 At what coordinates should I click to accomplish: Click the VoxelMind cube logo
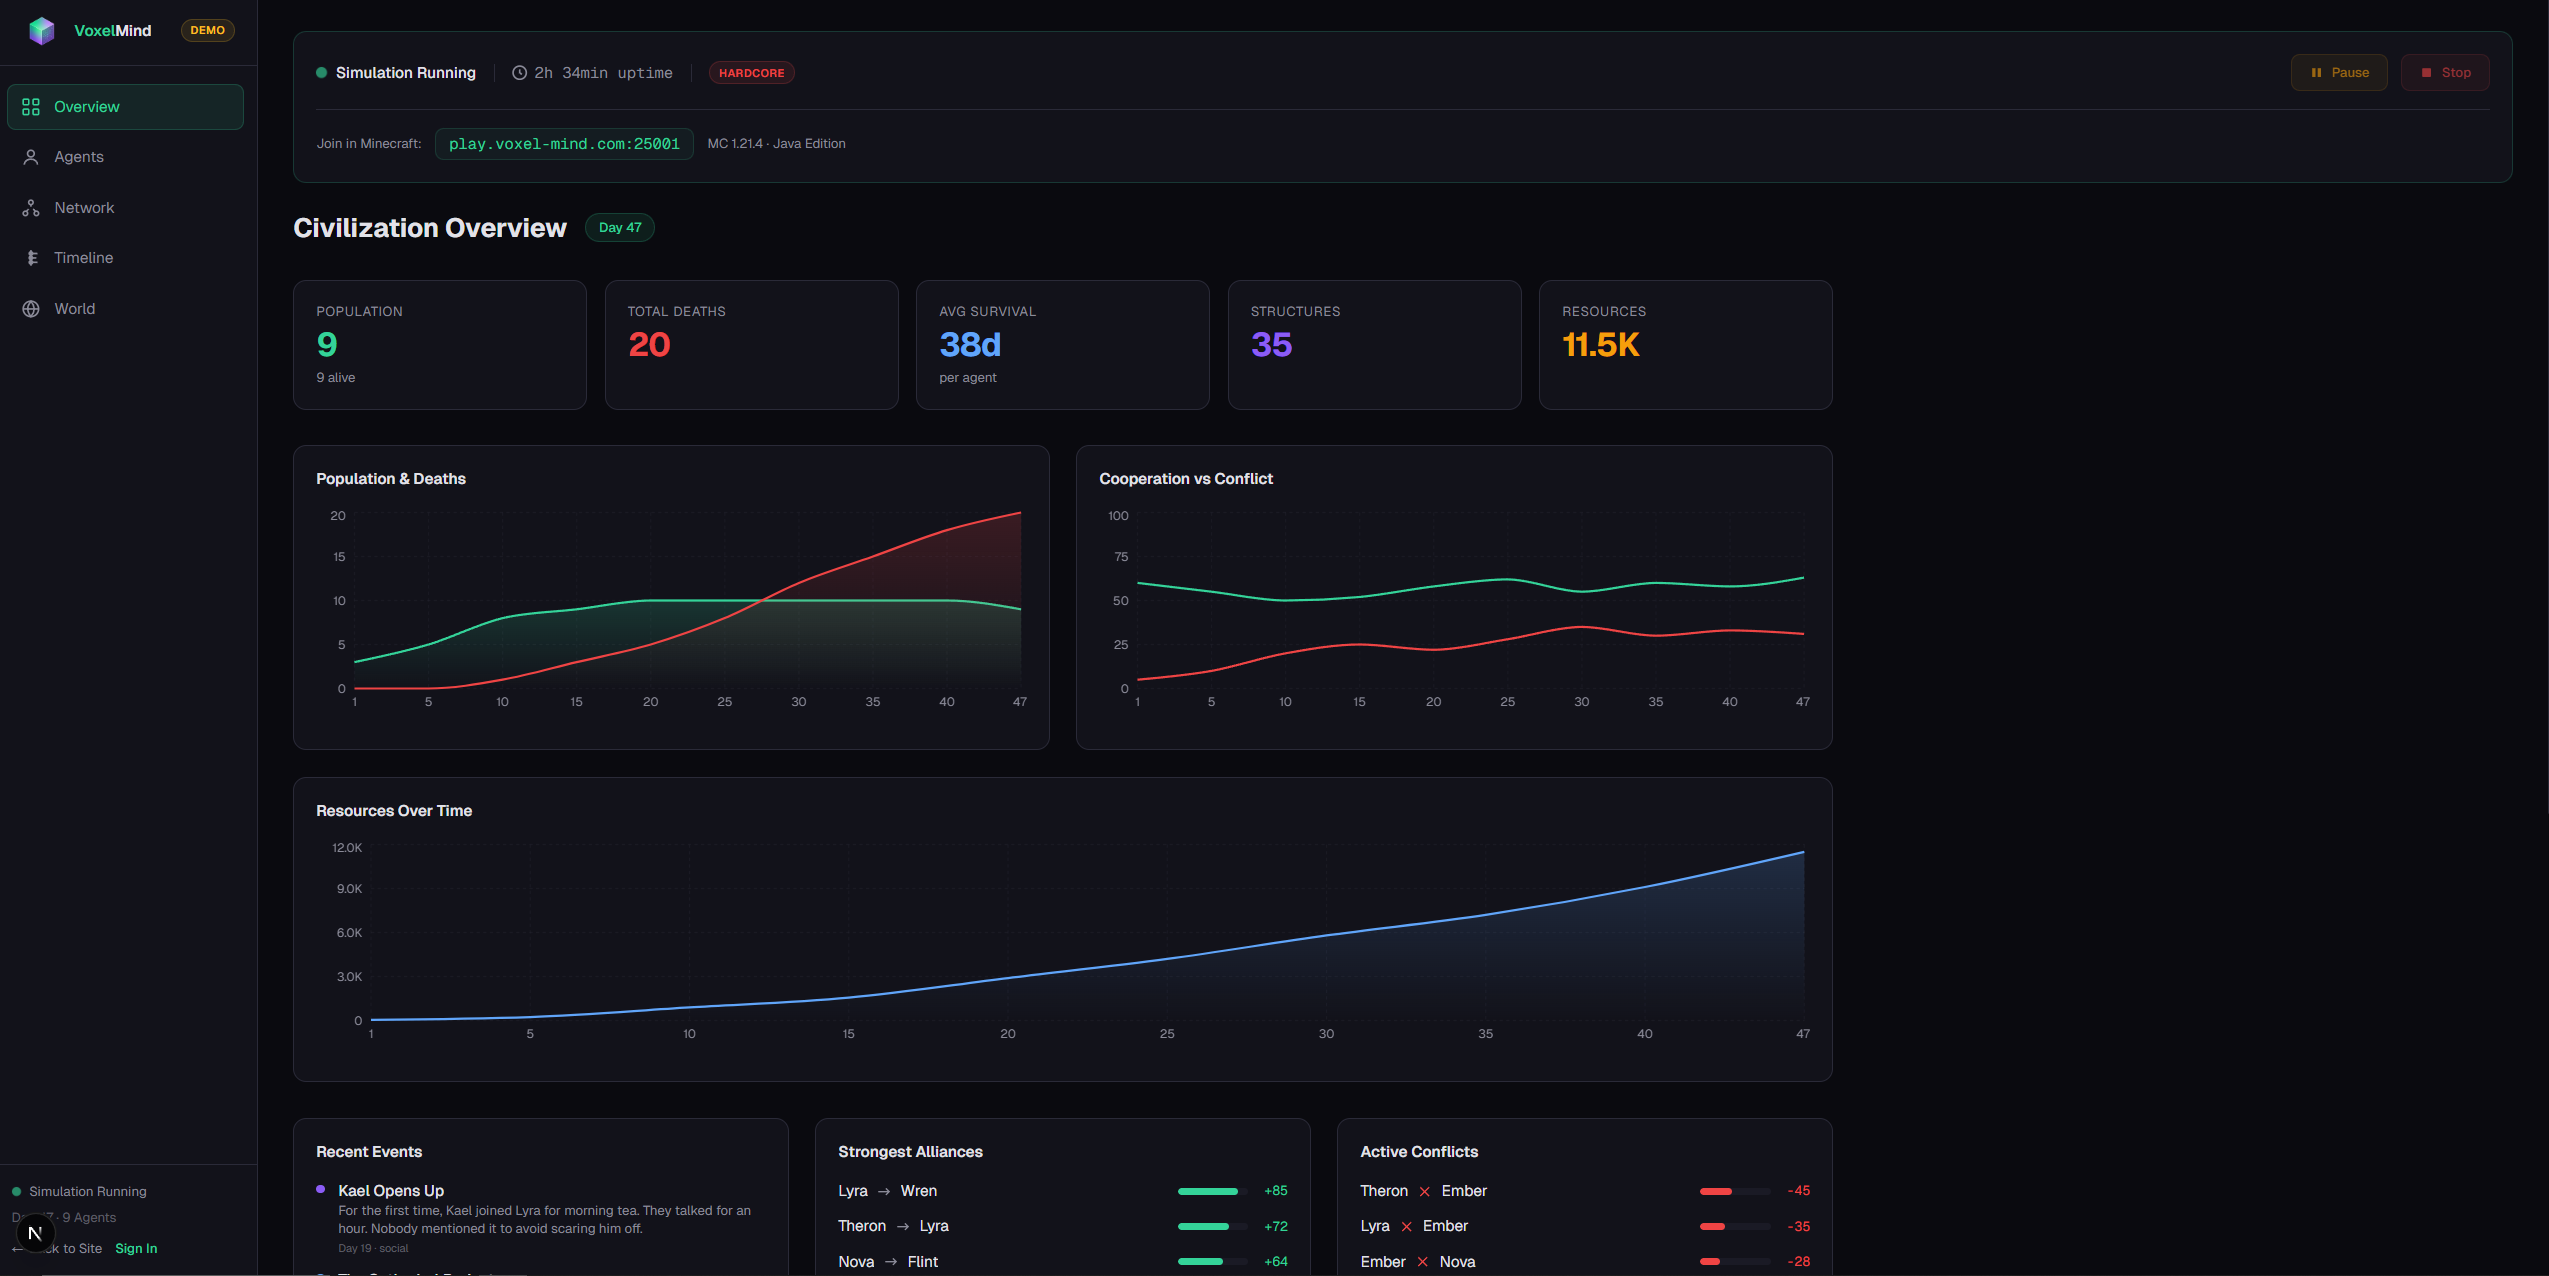click(41, 30)
